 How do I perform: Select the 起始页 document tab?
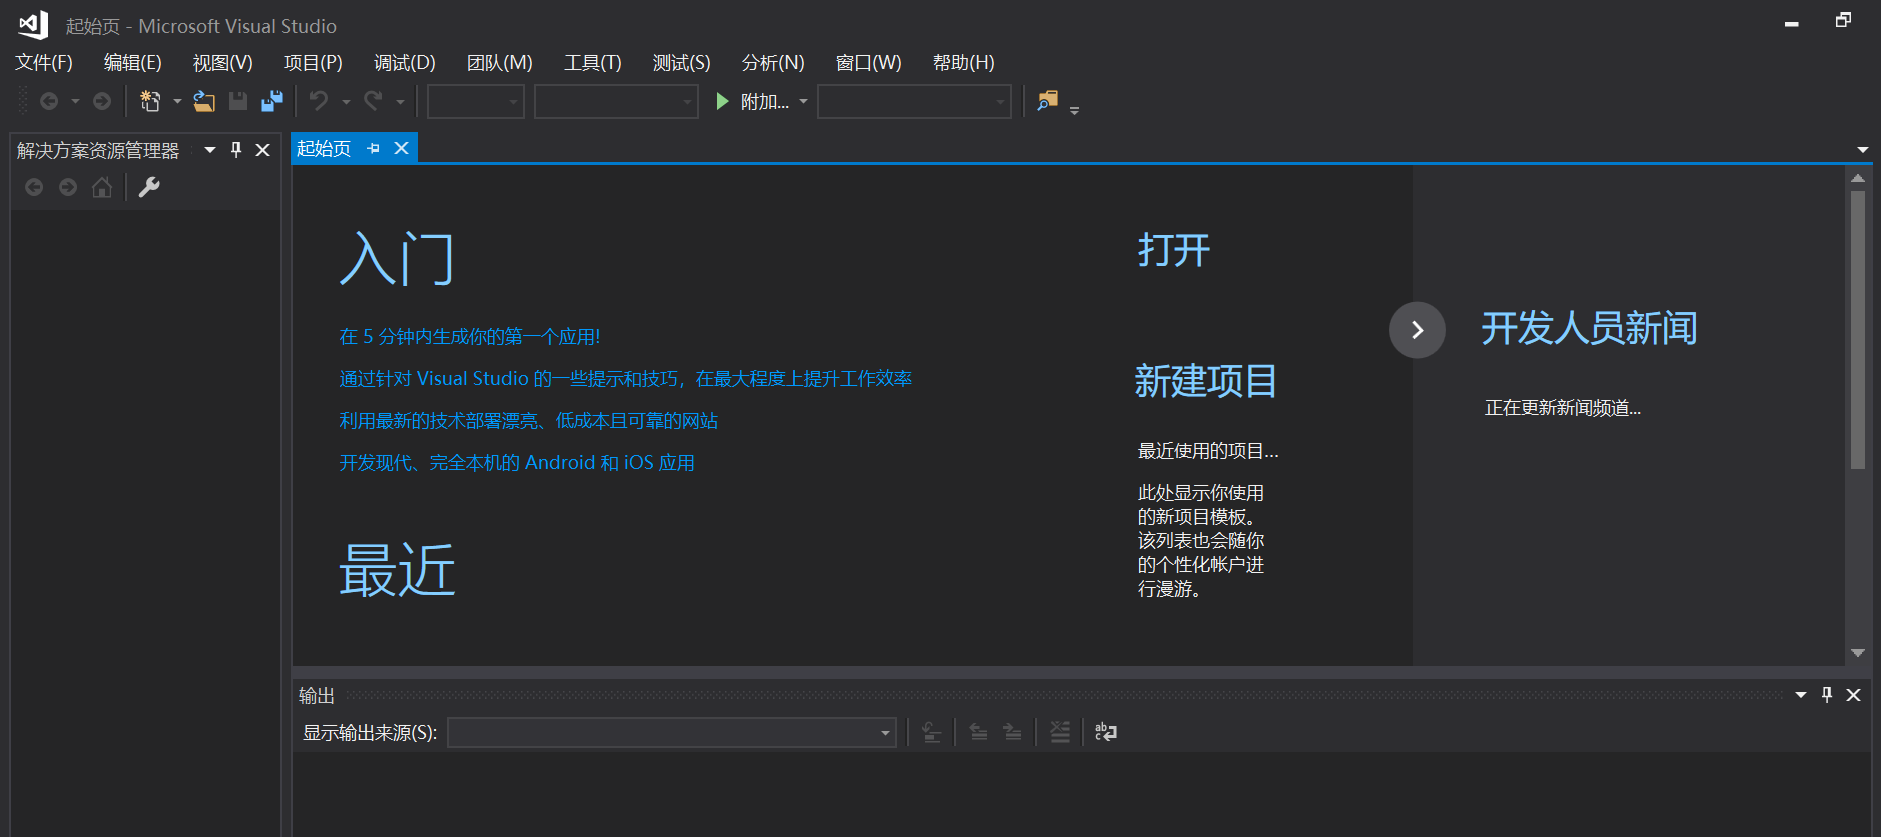[x=324, y=148]
